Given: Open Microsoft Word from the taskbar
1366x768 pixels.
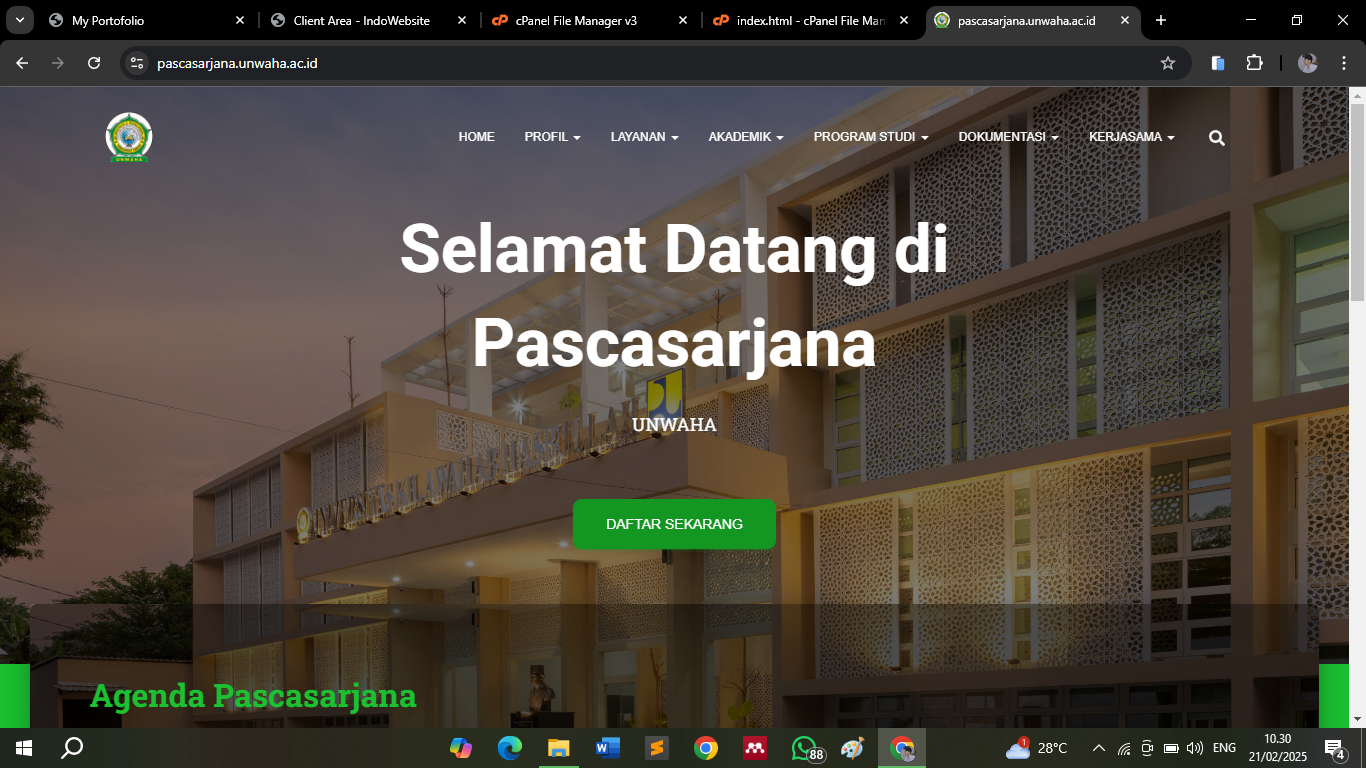Looking at the screenshot, I should pyautogui.click(x=607, y=748).
